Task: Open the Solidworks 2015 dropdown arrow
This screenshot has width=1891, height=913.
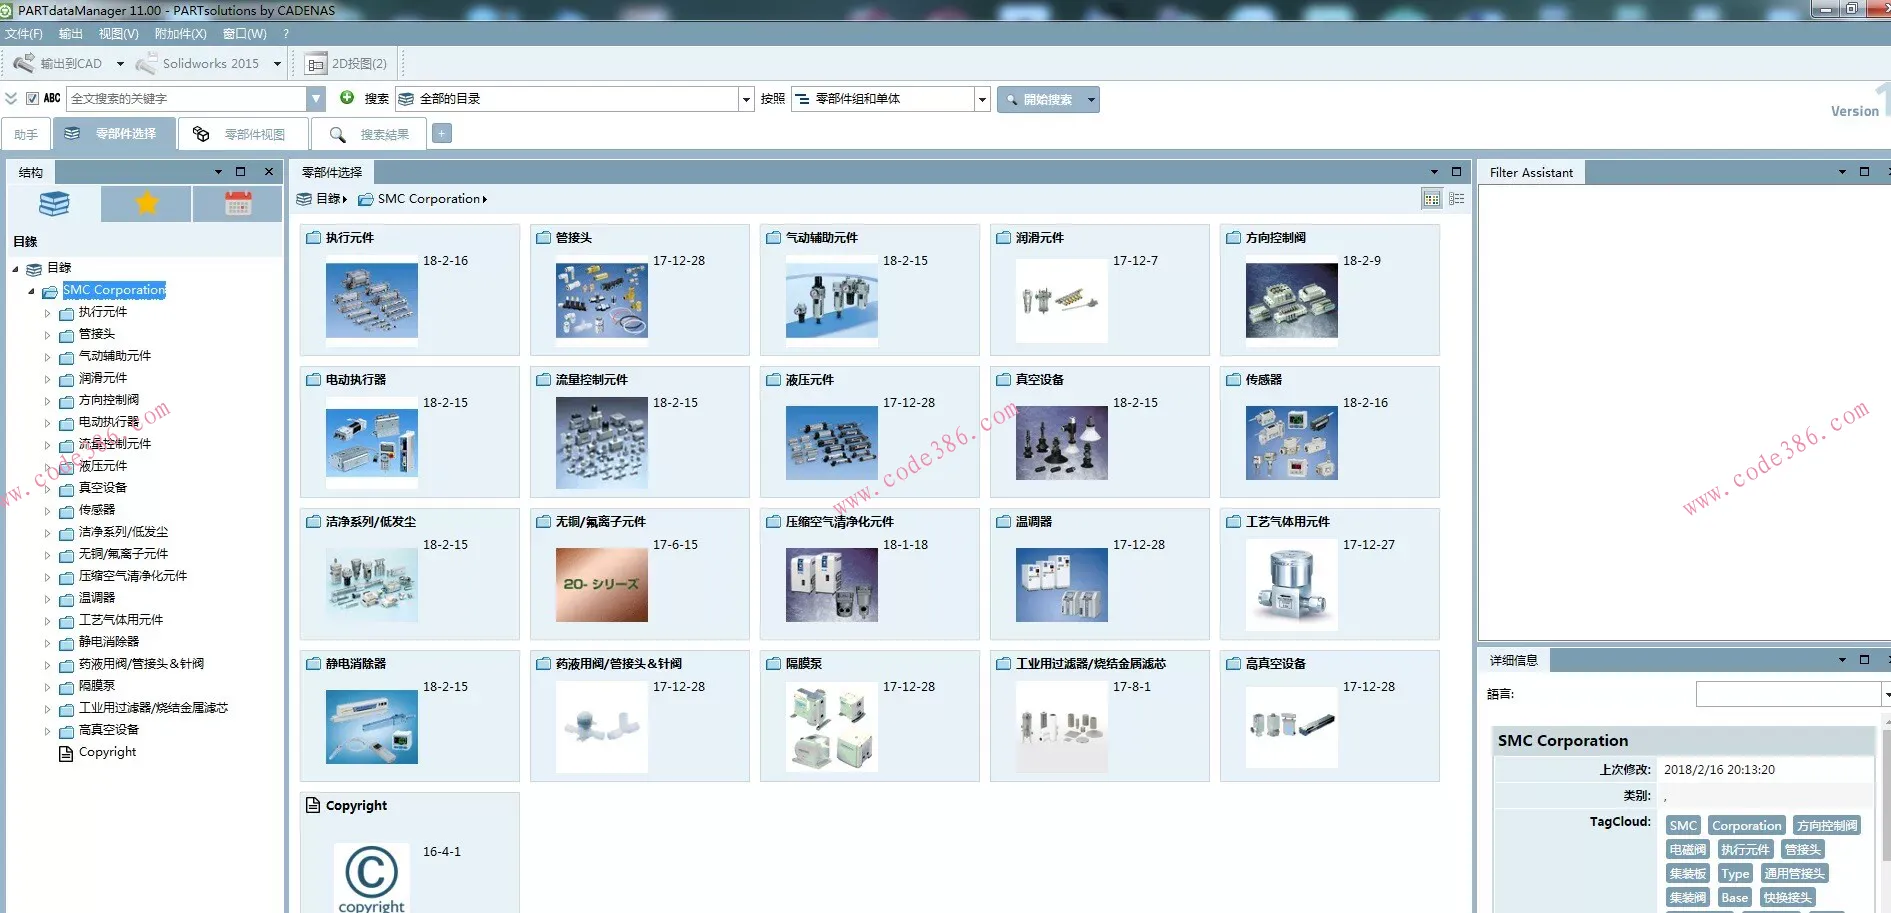Action: point(277,64)
